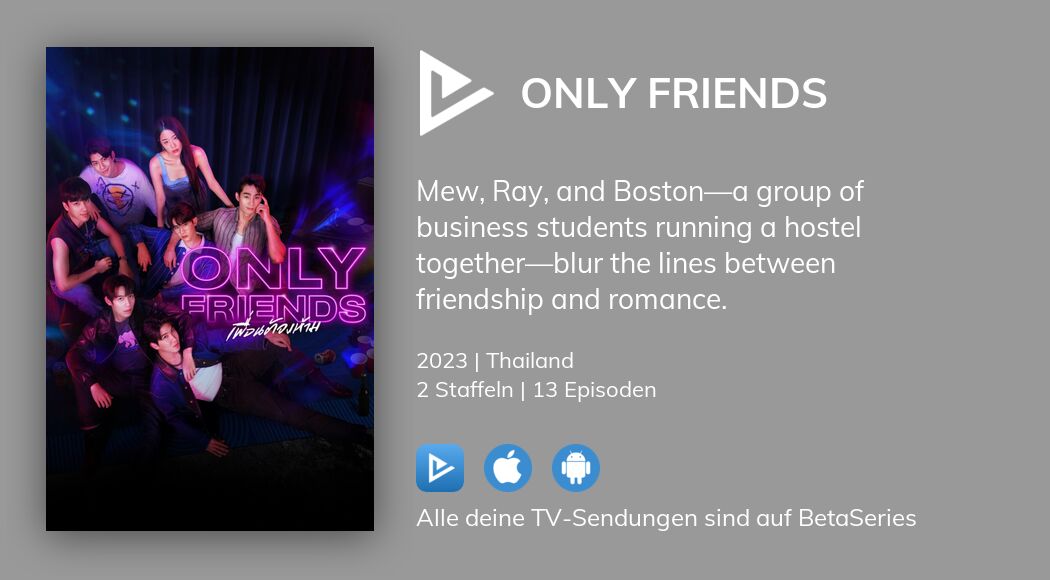Click the white triangle logo on blue square

pos(440,467)
